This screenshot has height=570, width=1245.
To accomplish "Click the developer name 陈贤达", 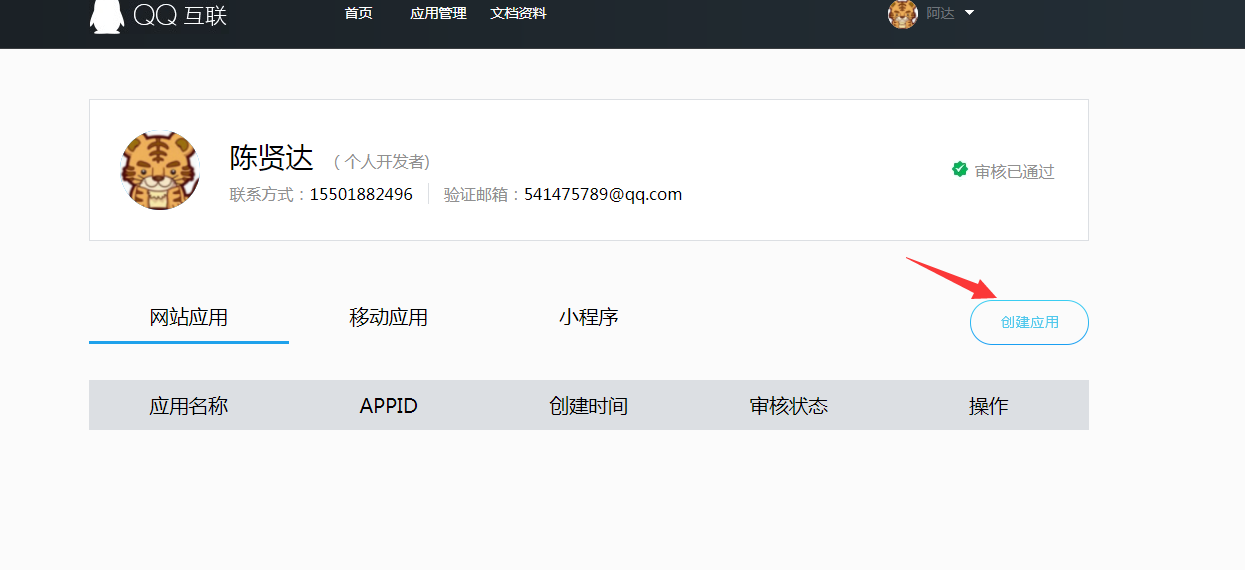I will click(272, 158).
